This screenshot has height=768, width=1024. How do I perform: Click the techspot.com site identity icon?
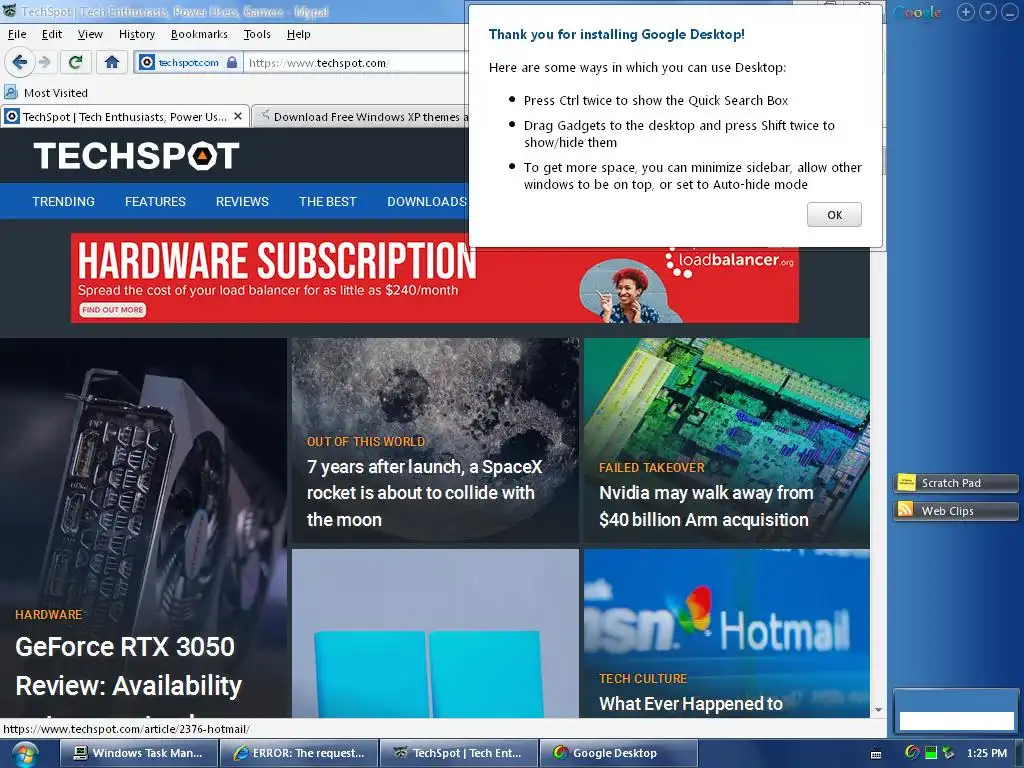(x=147, y=62)
